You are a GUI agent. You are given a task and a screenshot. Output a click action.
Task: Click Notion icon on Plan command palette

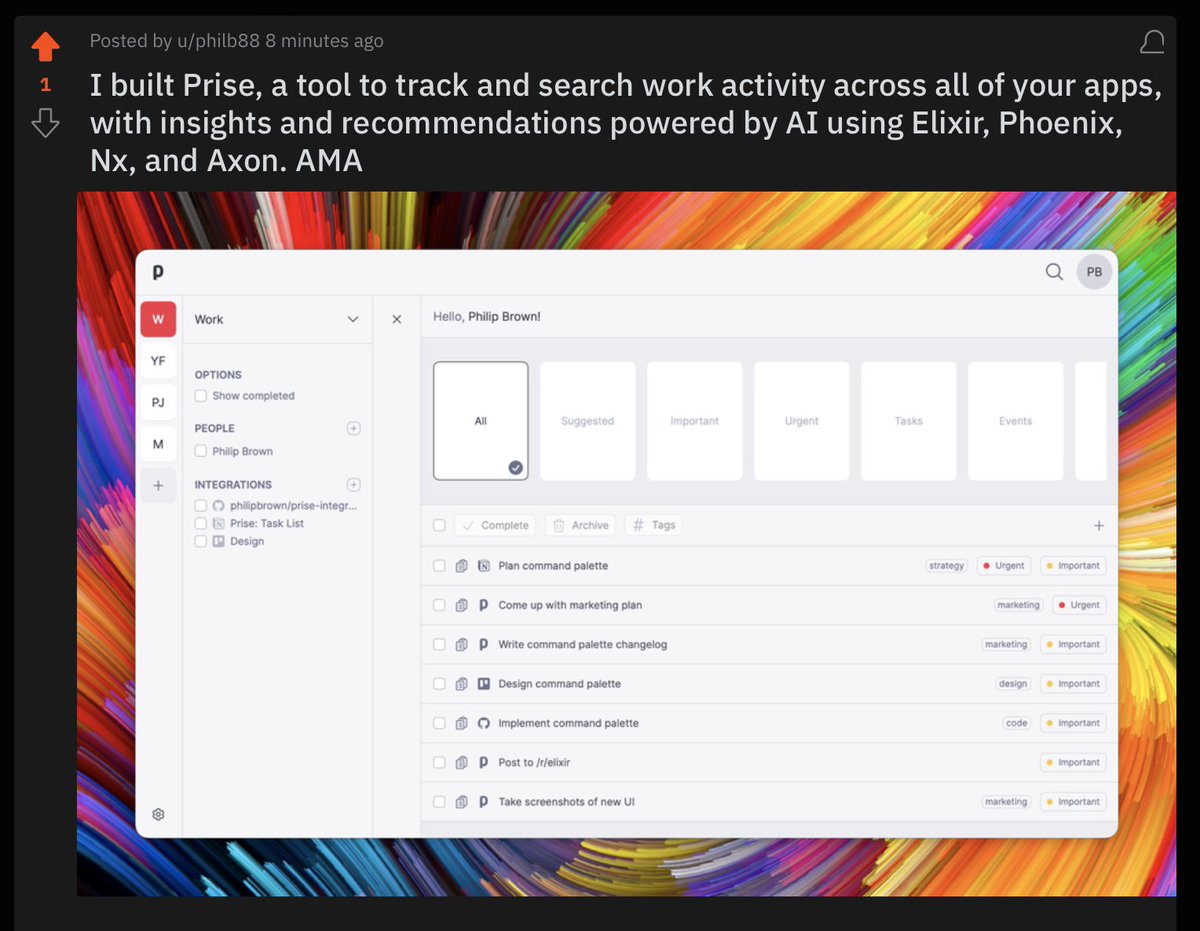[x=484, y=566]
